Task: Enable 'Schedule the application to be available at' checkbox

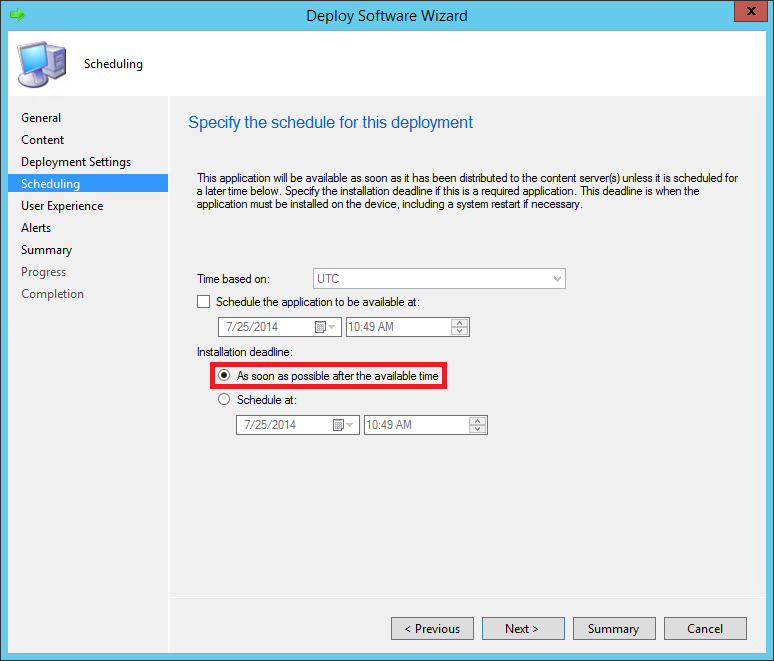Action: point(203,302)
